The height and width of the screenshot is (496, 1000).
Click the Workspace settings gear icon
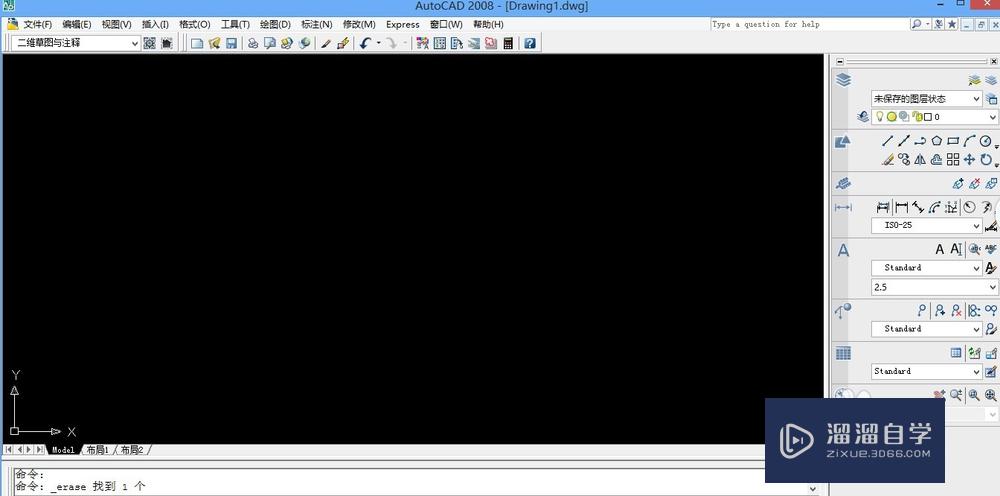[x=149, y=43]
